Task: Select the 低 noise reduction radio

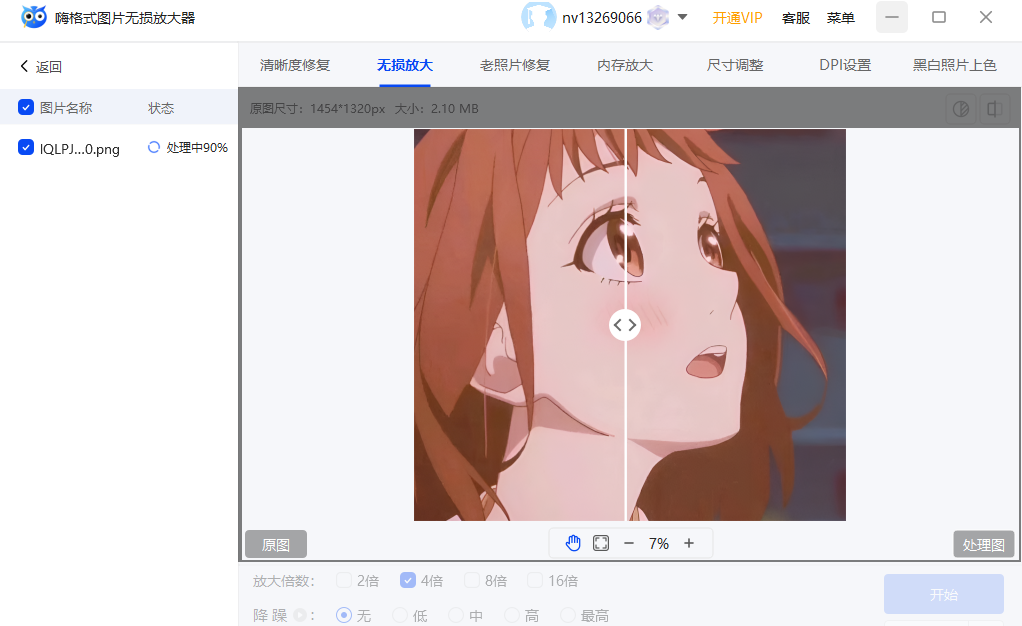Action: click(x=400, y=615)
